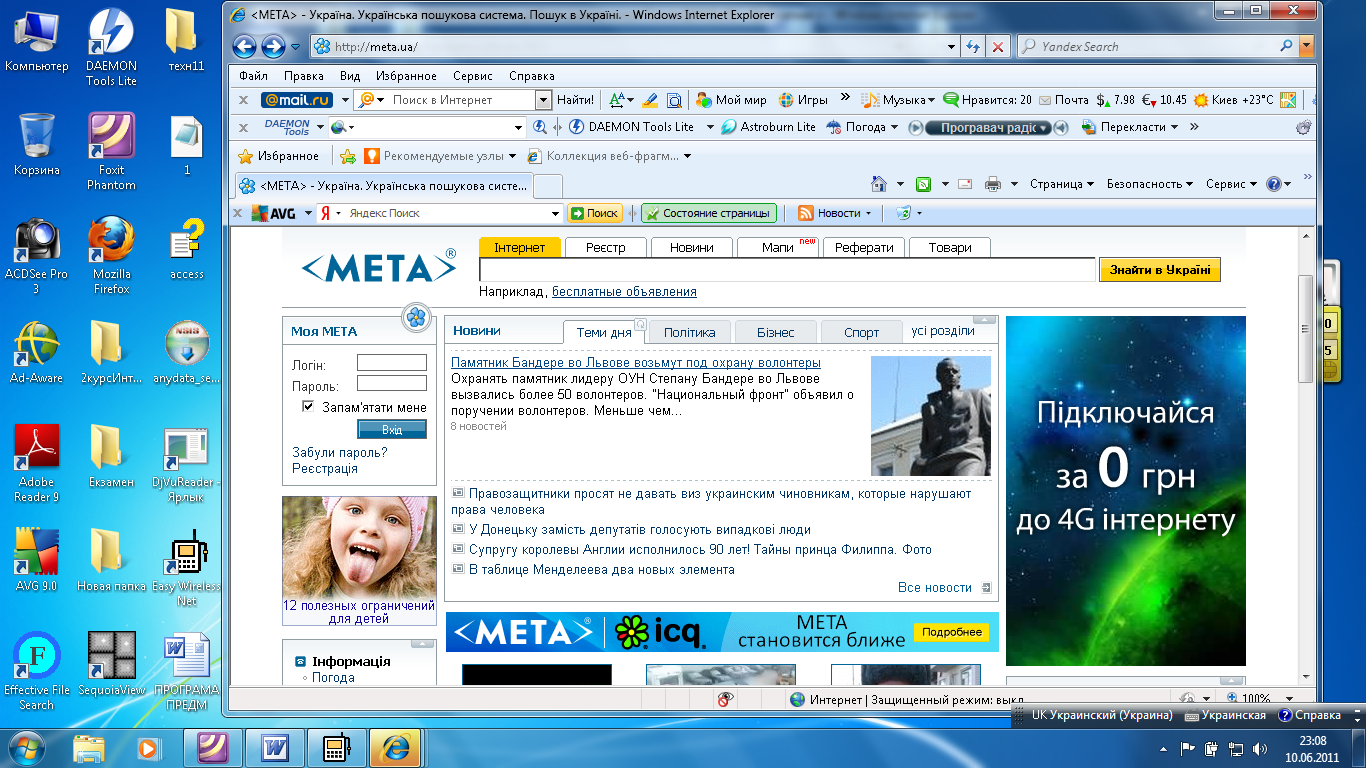This screenshot has height=768, width=1366.
Task: Click the volume speaker icon in the system tray
Action: click(1259, 748)
